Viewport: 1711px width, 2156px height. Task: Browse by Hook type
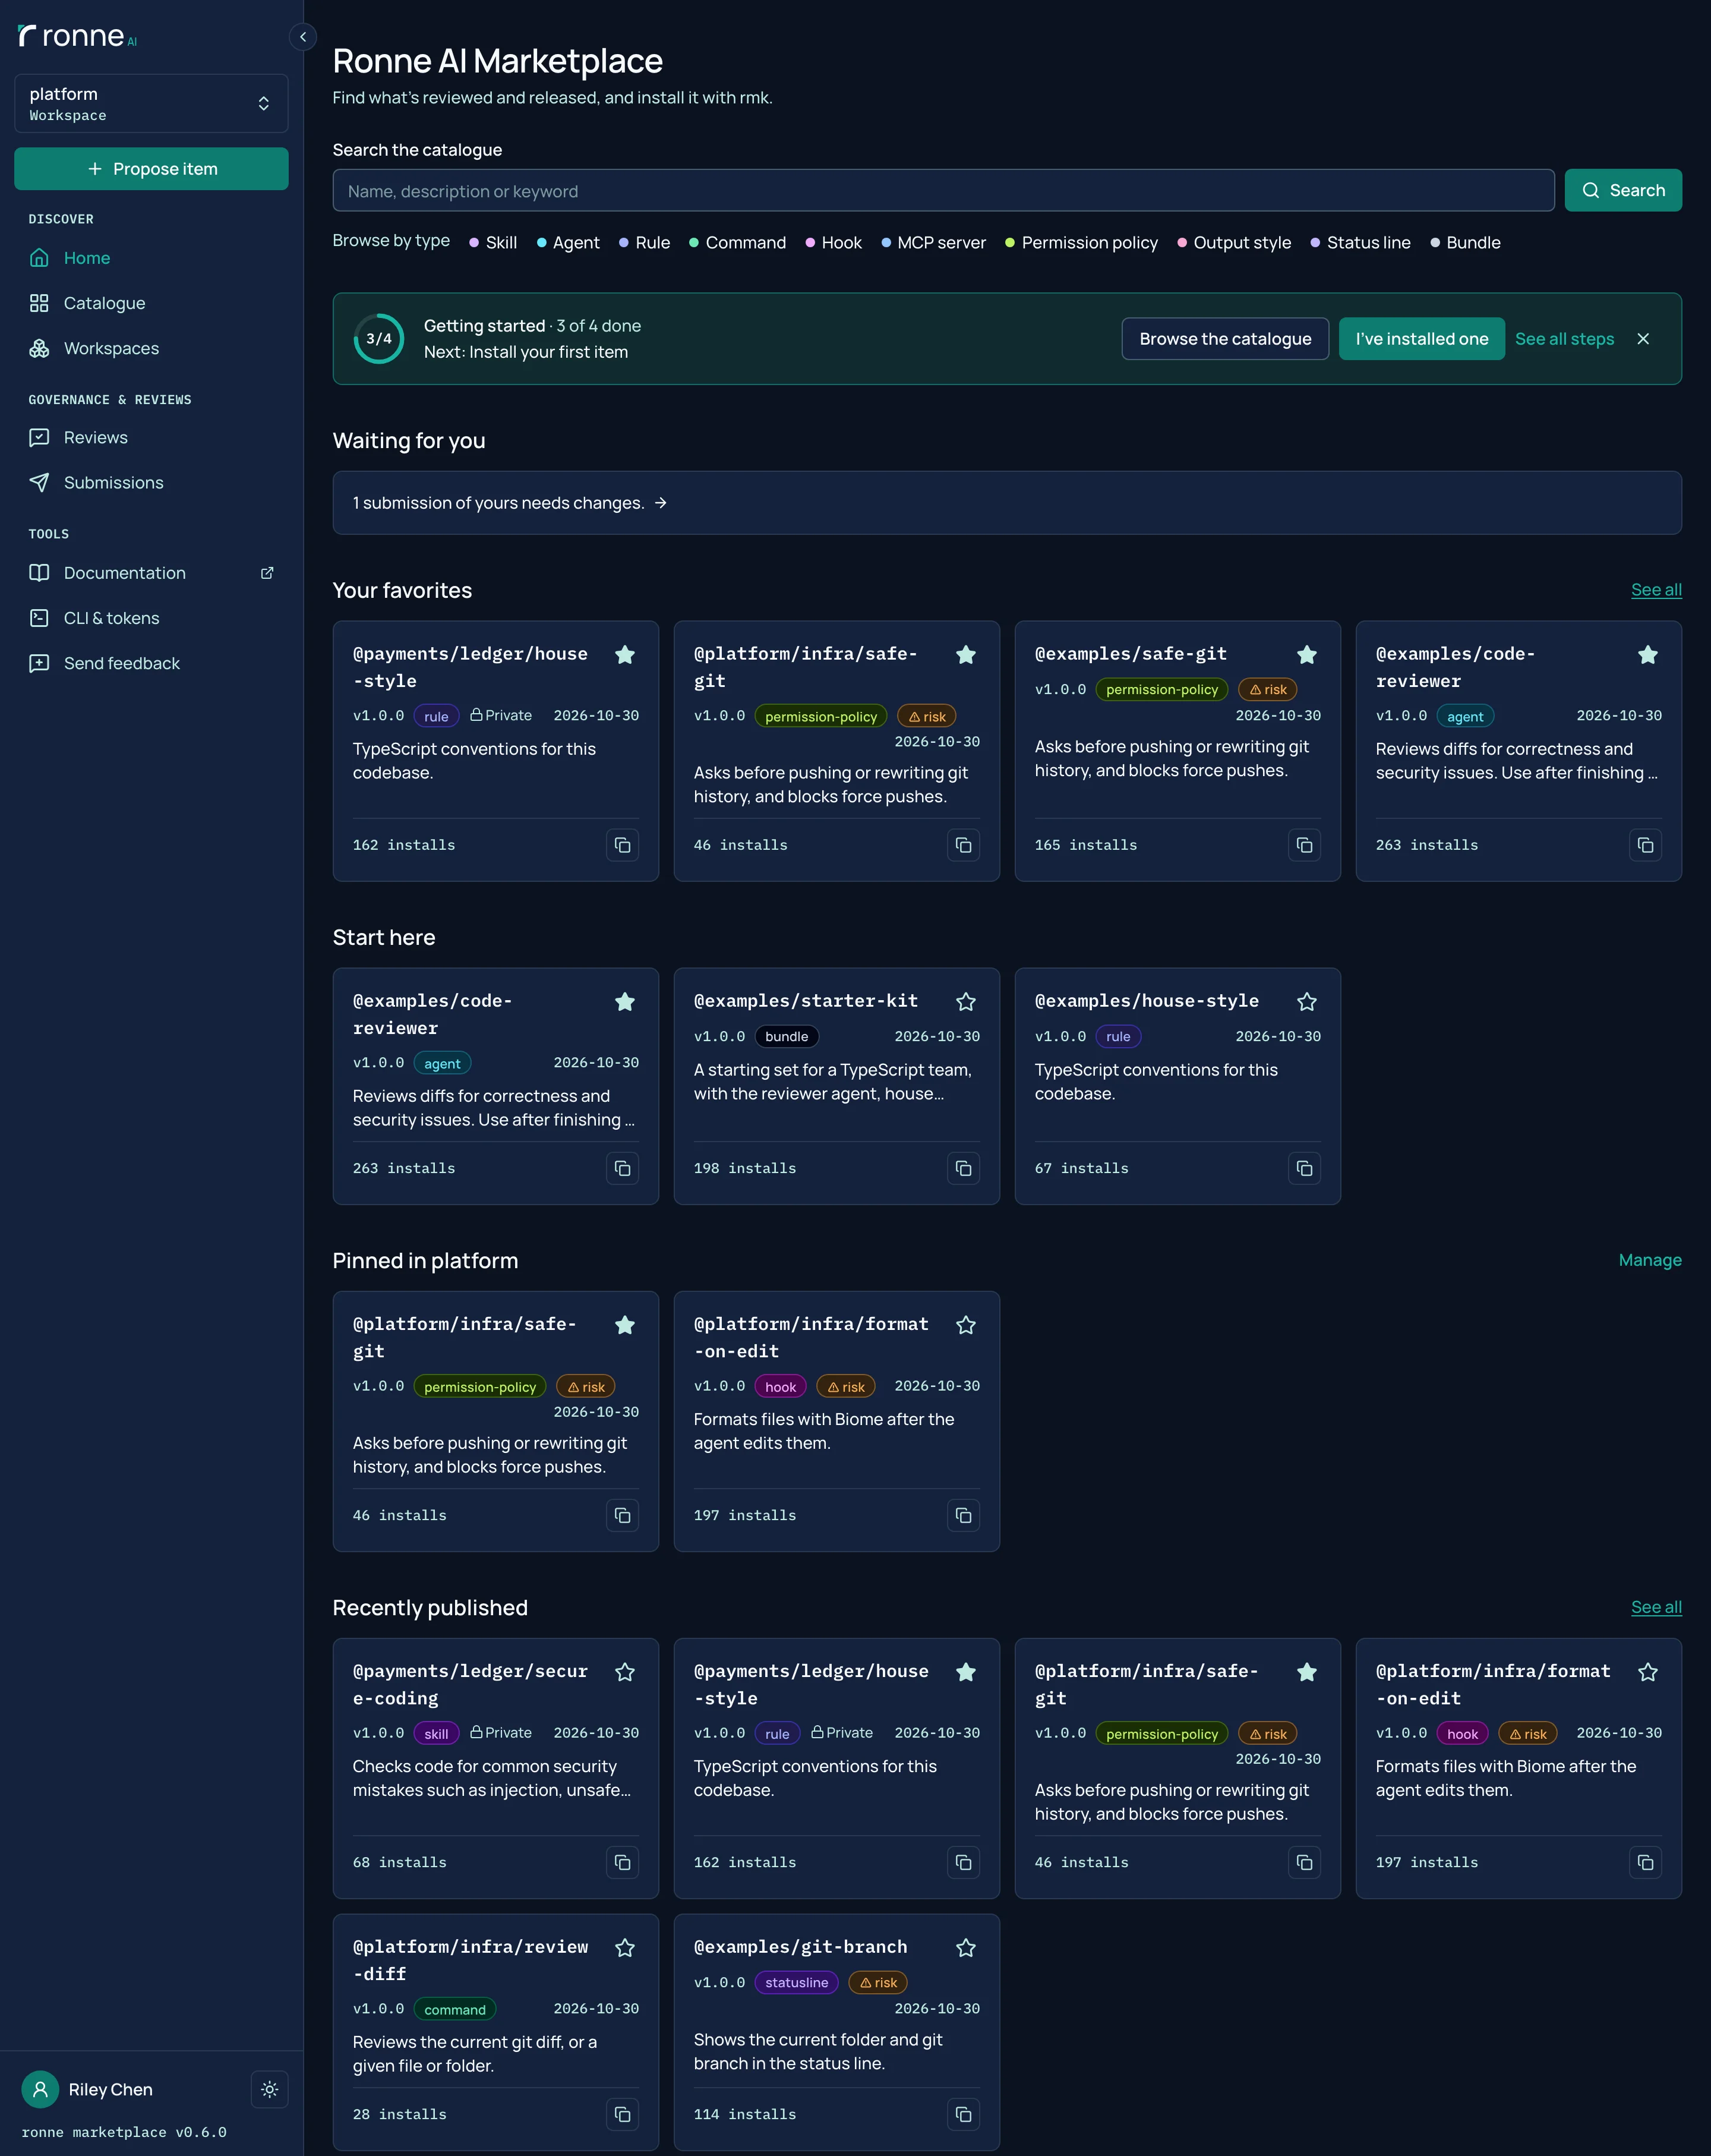pos(833,243)
